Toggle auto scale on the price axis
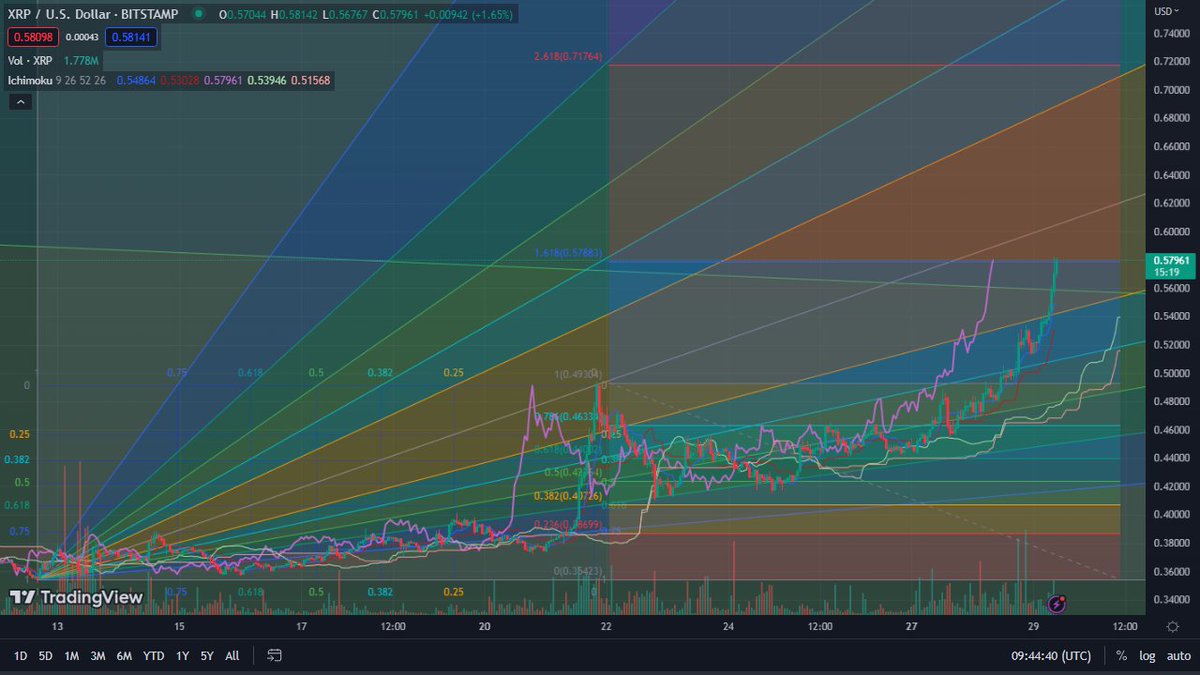This screenshot has width=1200, height=675. 1178,656
